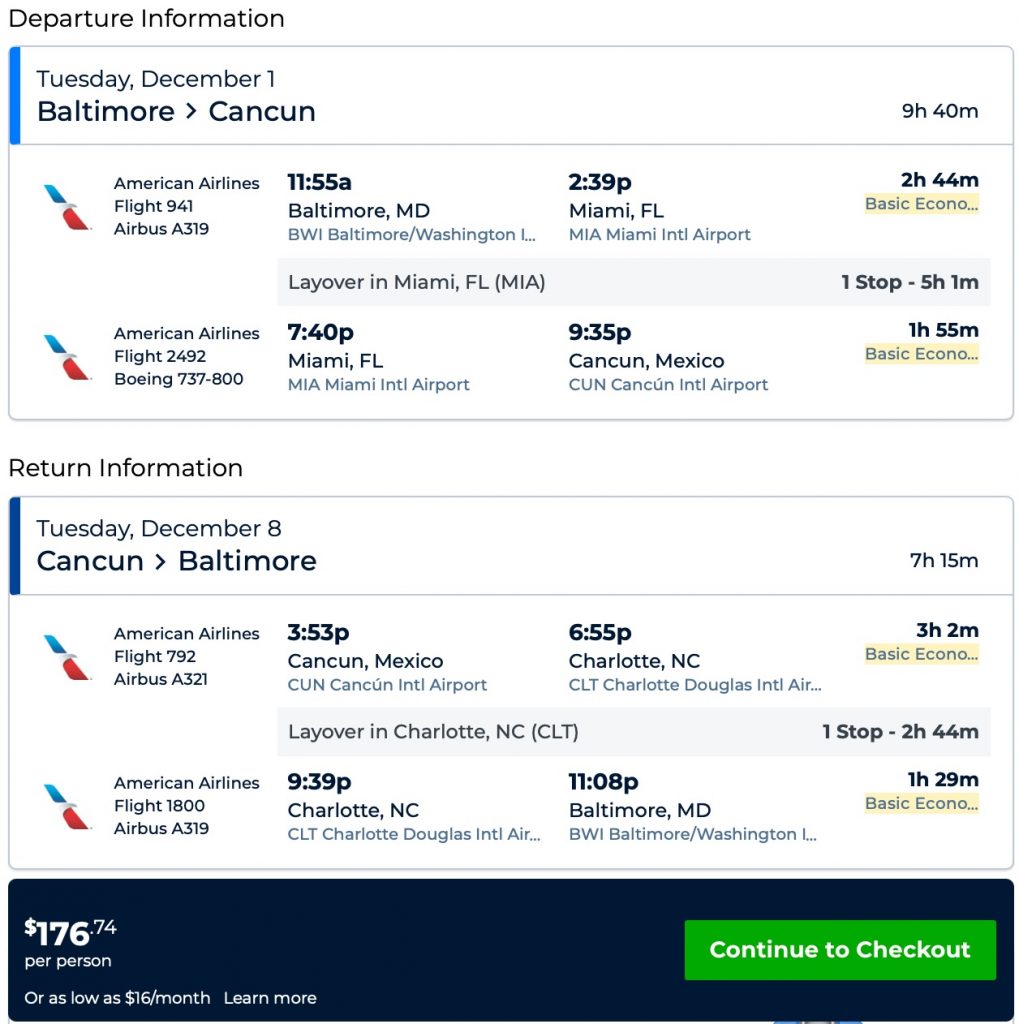Click Continue to Checkout button

pos(840,949)
